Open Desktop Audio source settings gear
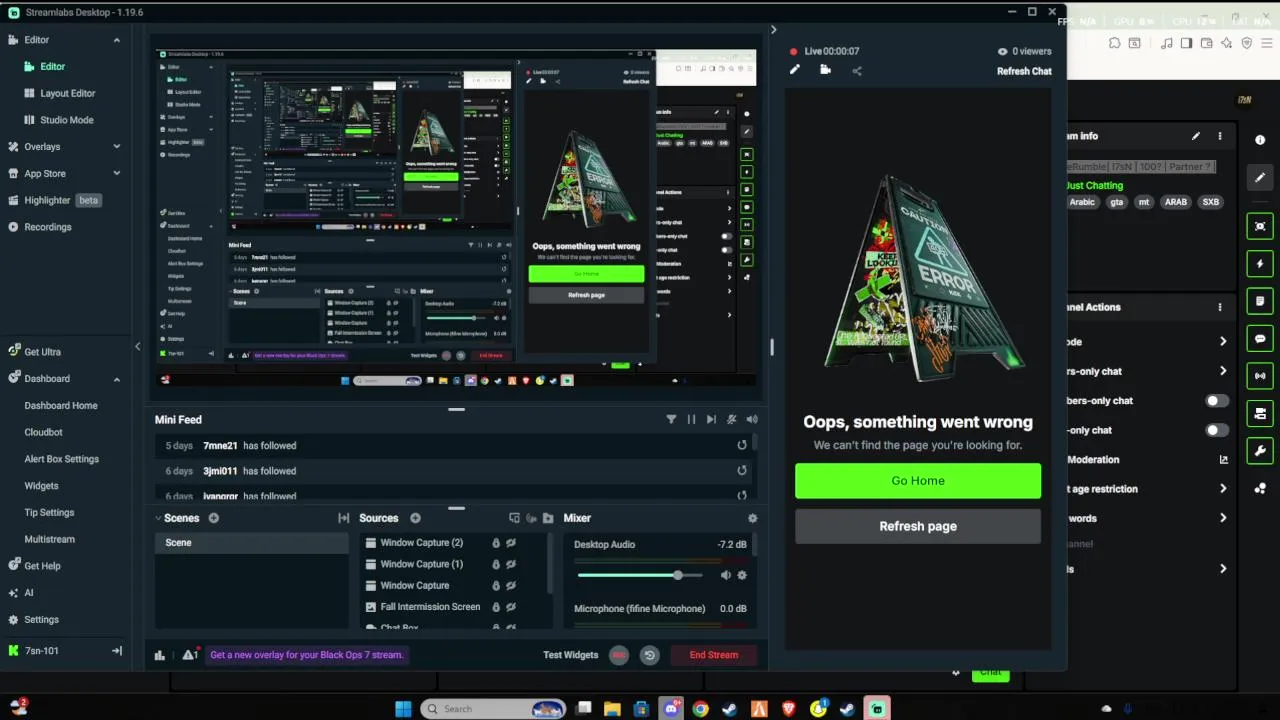The height and width of the screenshot is (720, 1280). 742,575
